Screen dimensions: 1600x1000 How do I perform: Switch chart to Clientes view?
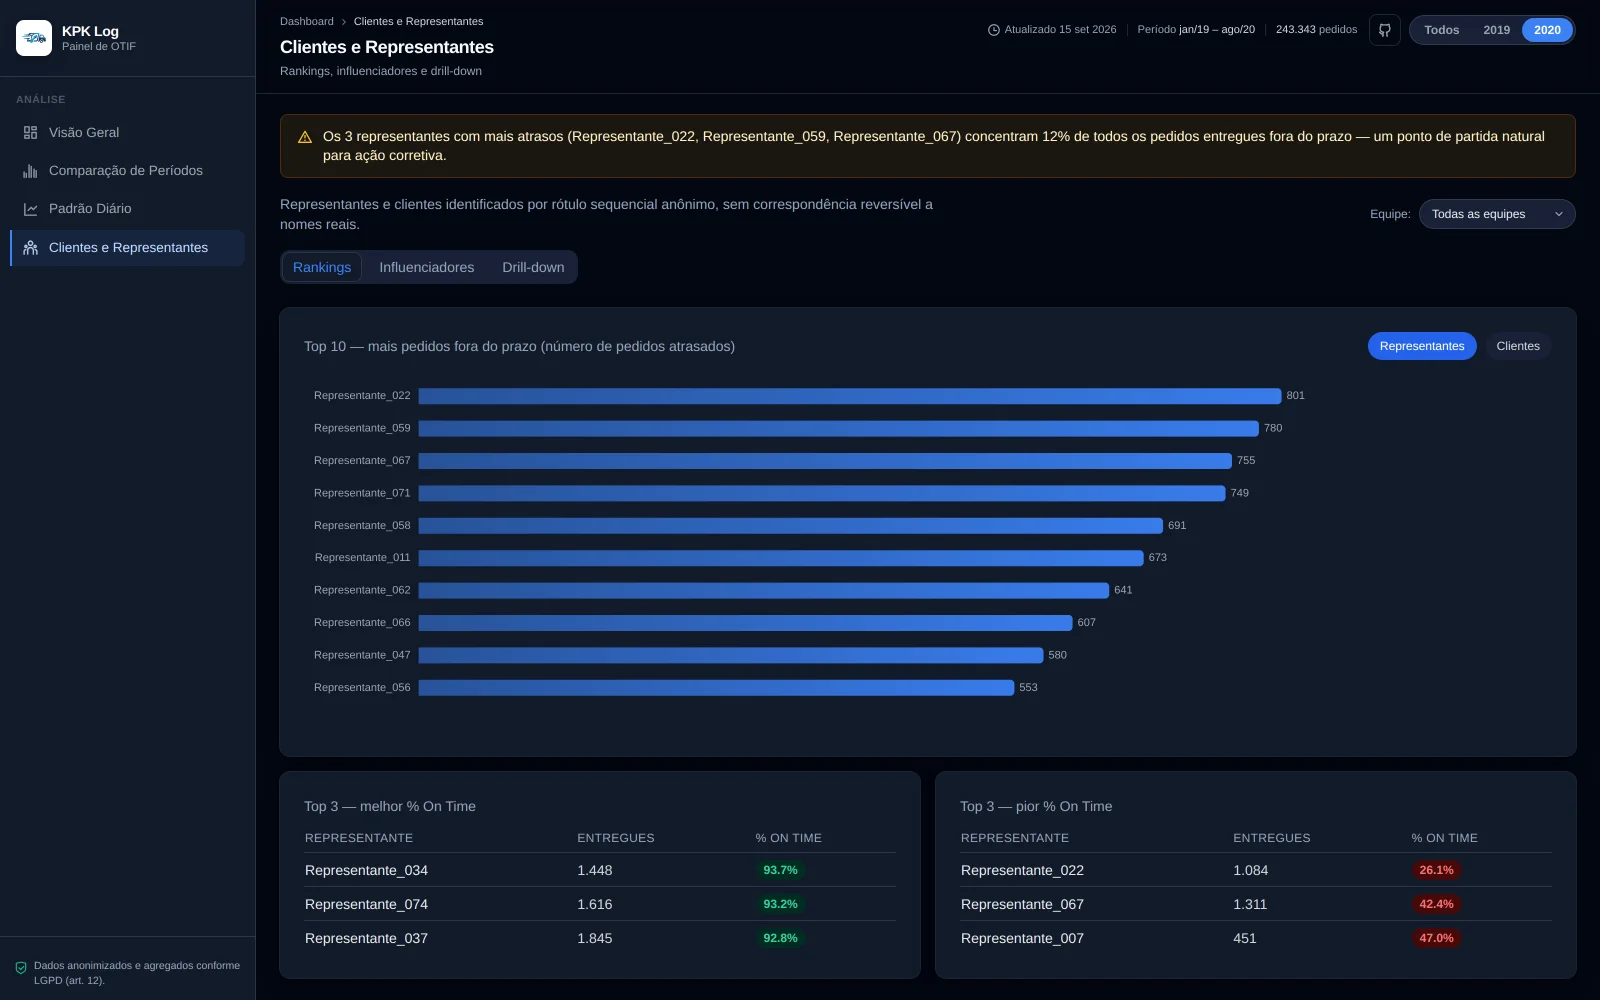point(1518,346)
